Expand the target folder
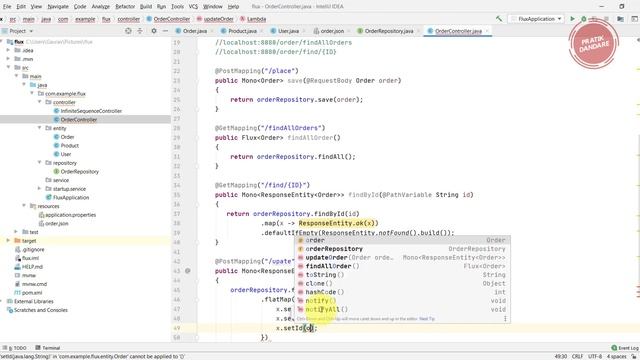Screen dimensions: 640x360 (x=8, y=240)
